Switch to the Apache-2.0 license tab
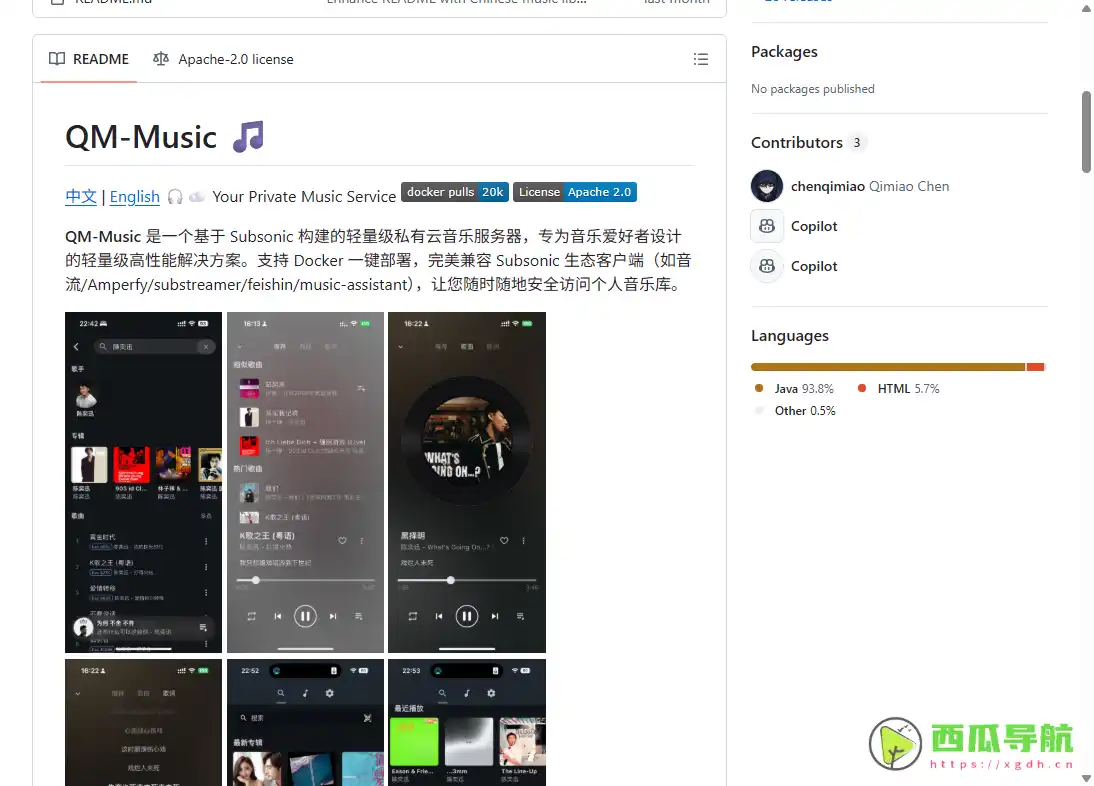1094x786 pixels. pyautogui.click(x=234, y=59)
